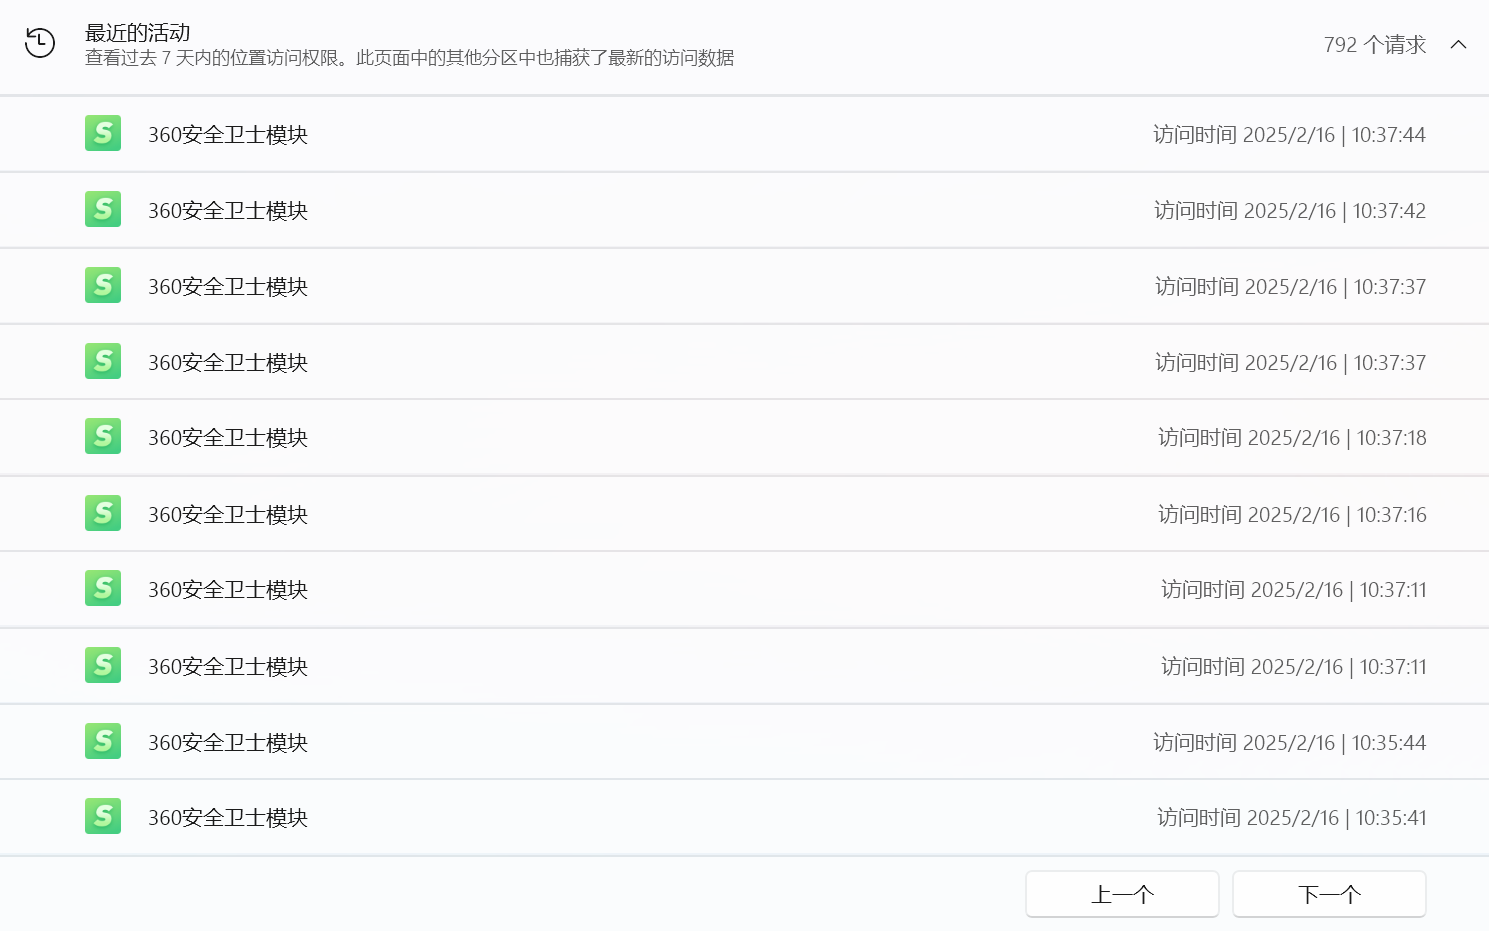Select 360安全卫士模块 name accessed at 10:37:16
The height and width of the screenshot is (931, 1489).
(x=228, y=515)
